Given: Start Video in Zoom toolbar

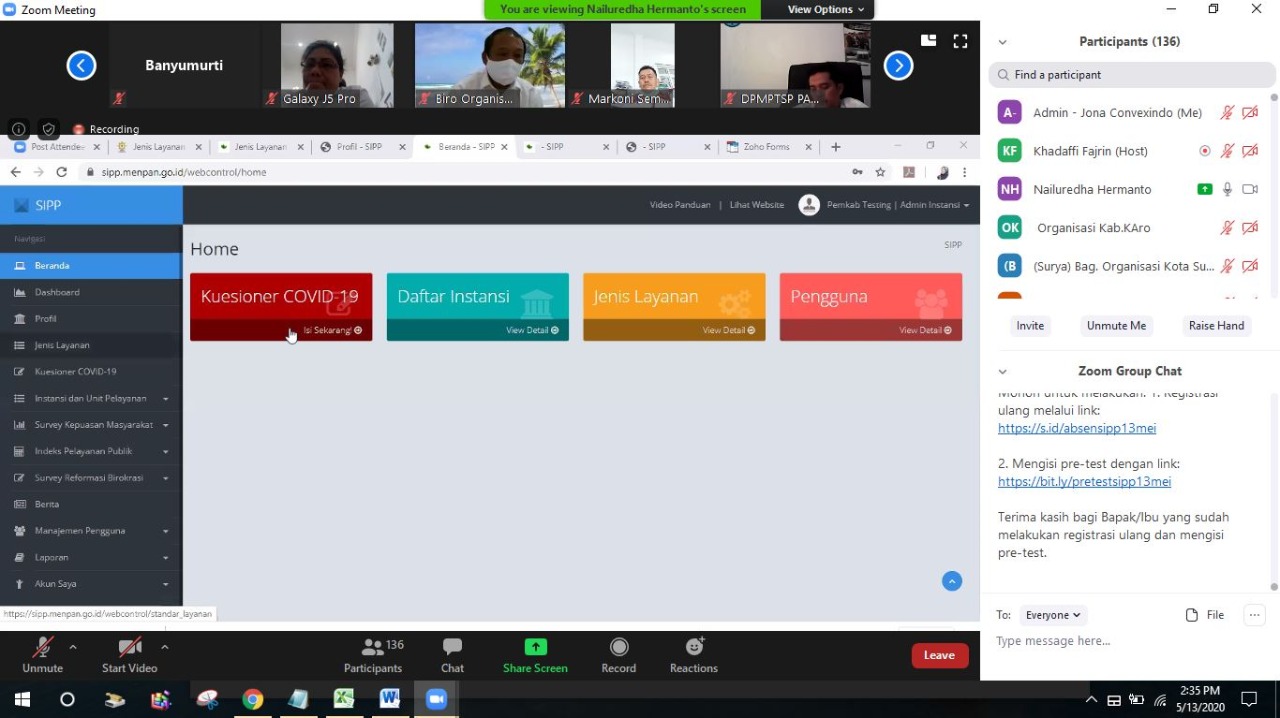Looking at the screenshot, I should [129, 654].
